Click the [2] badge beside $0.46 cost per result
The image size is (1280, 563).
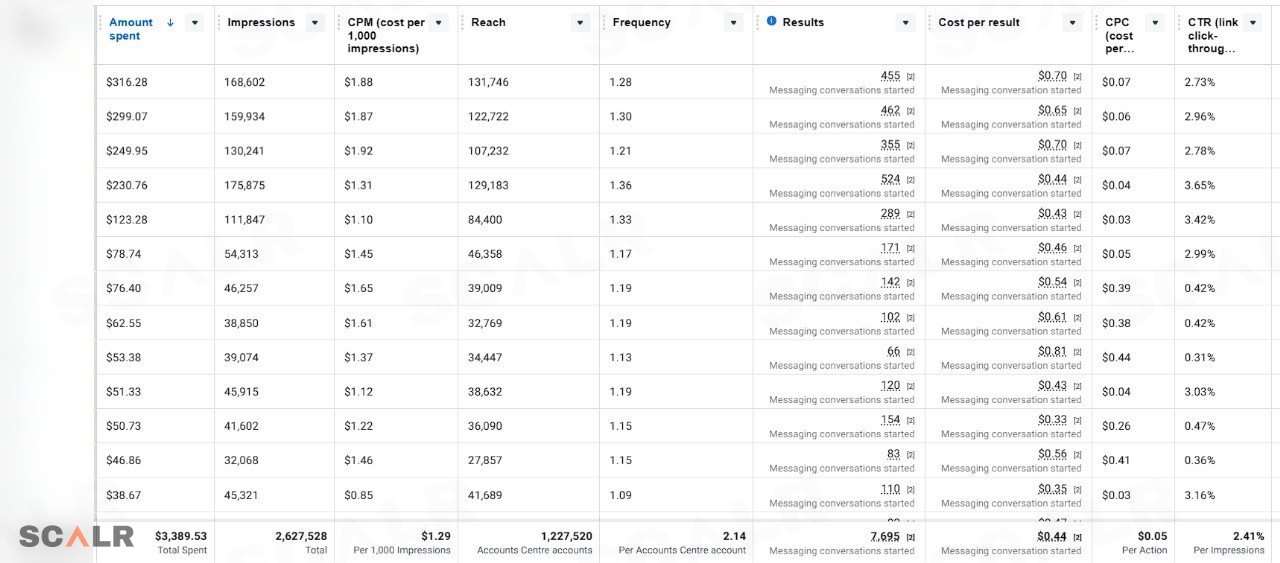(1077, 248)
